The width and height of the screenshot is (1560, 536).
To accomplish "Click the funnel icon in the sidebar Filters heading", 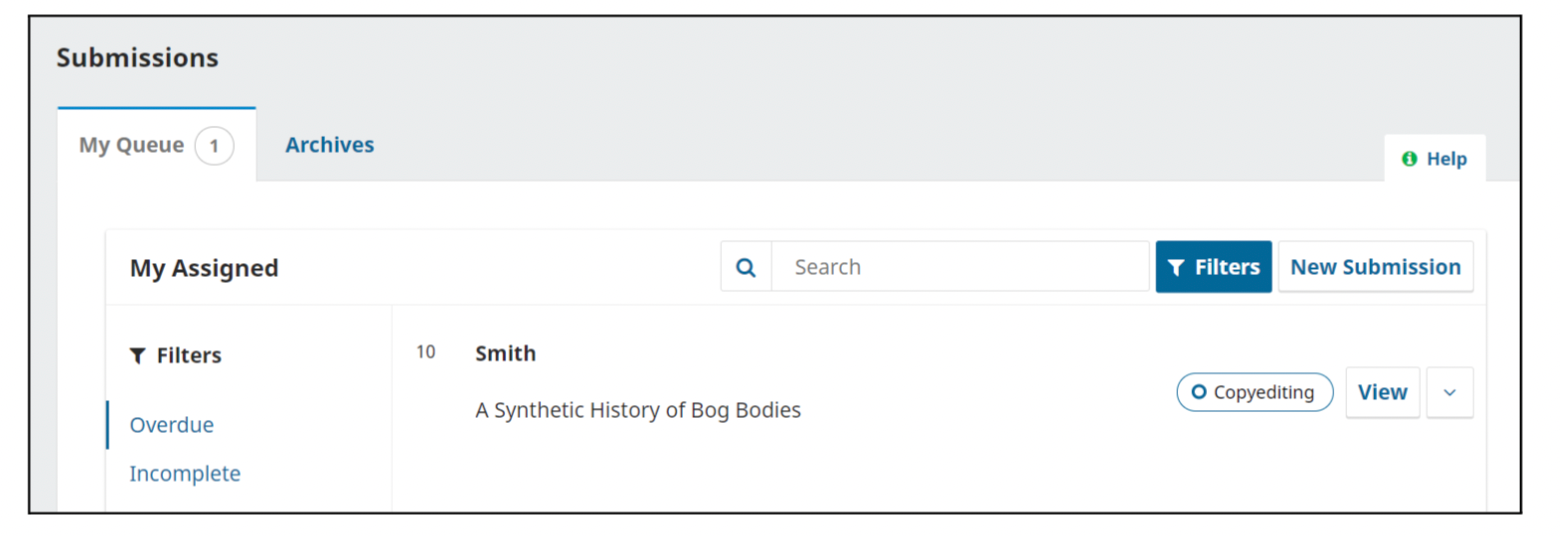I will pyautogui.click(x=138, y=356).
